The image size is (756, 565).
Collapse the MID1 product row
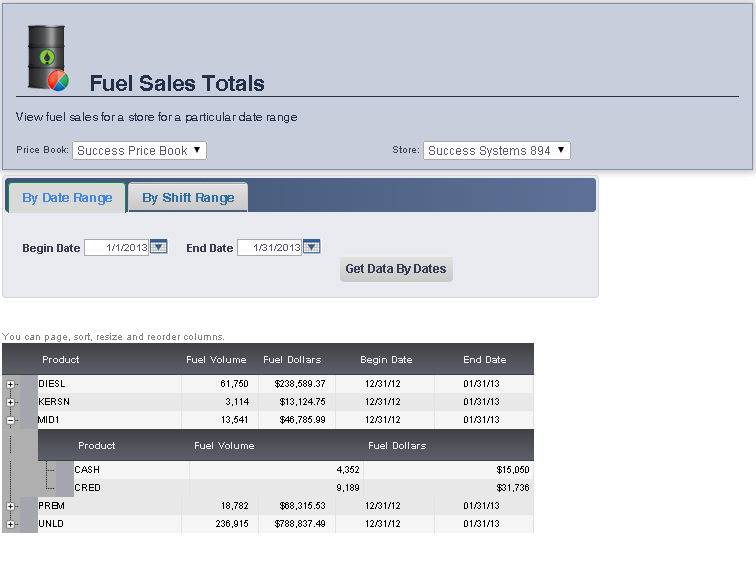11,420
